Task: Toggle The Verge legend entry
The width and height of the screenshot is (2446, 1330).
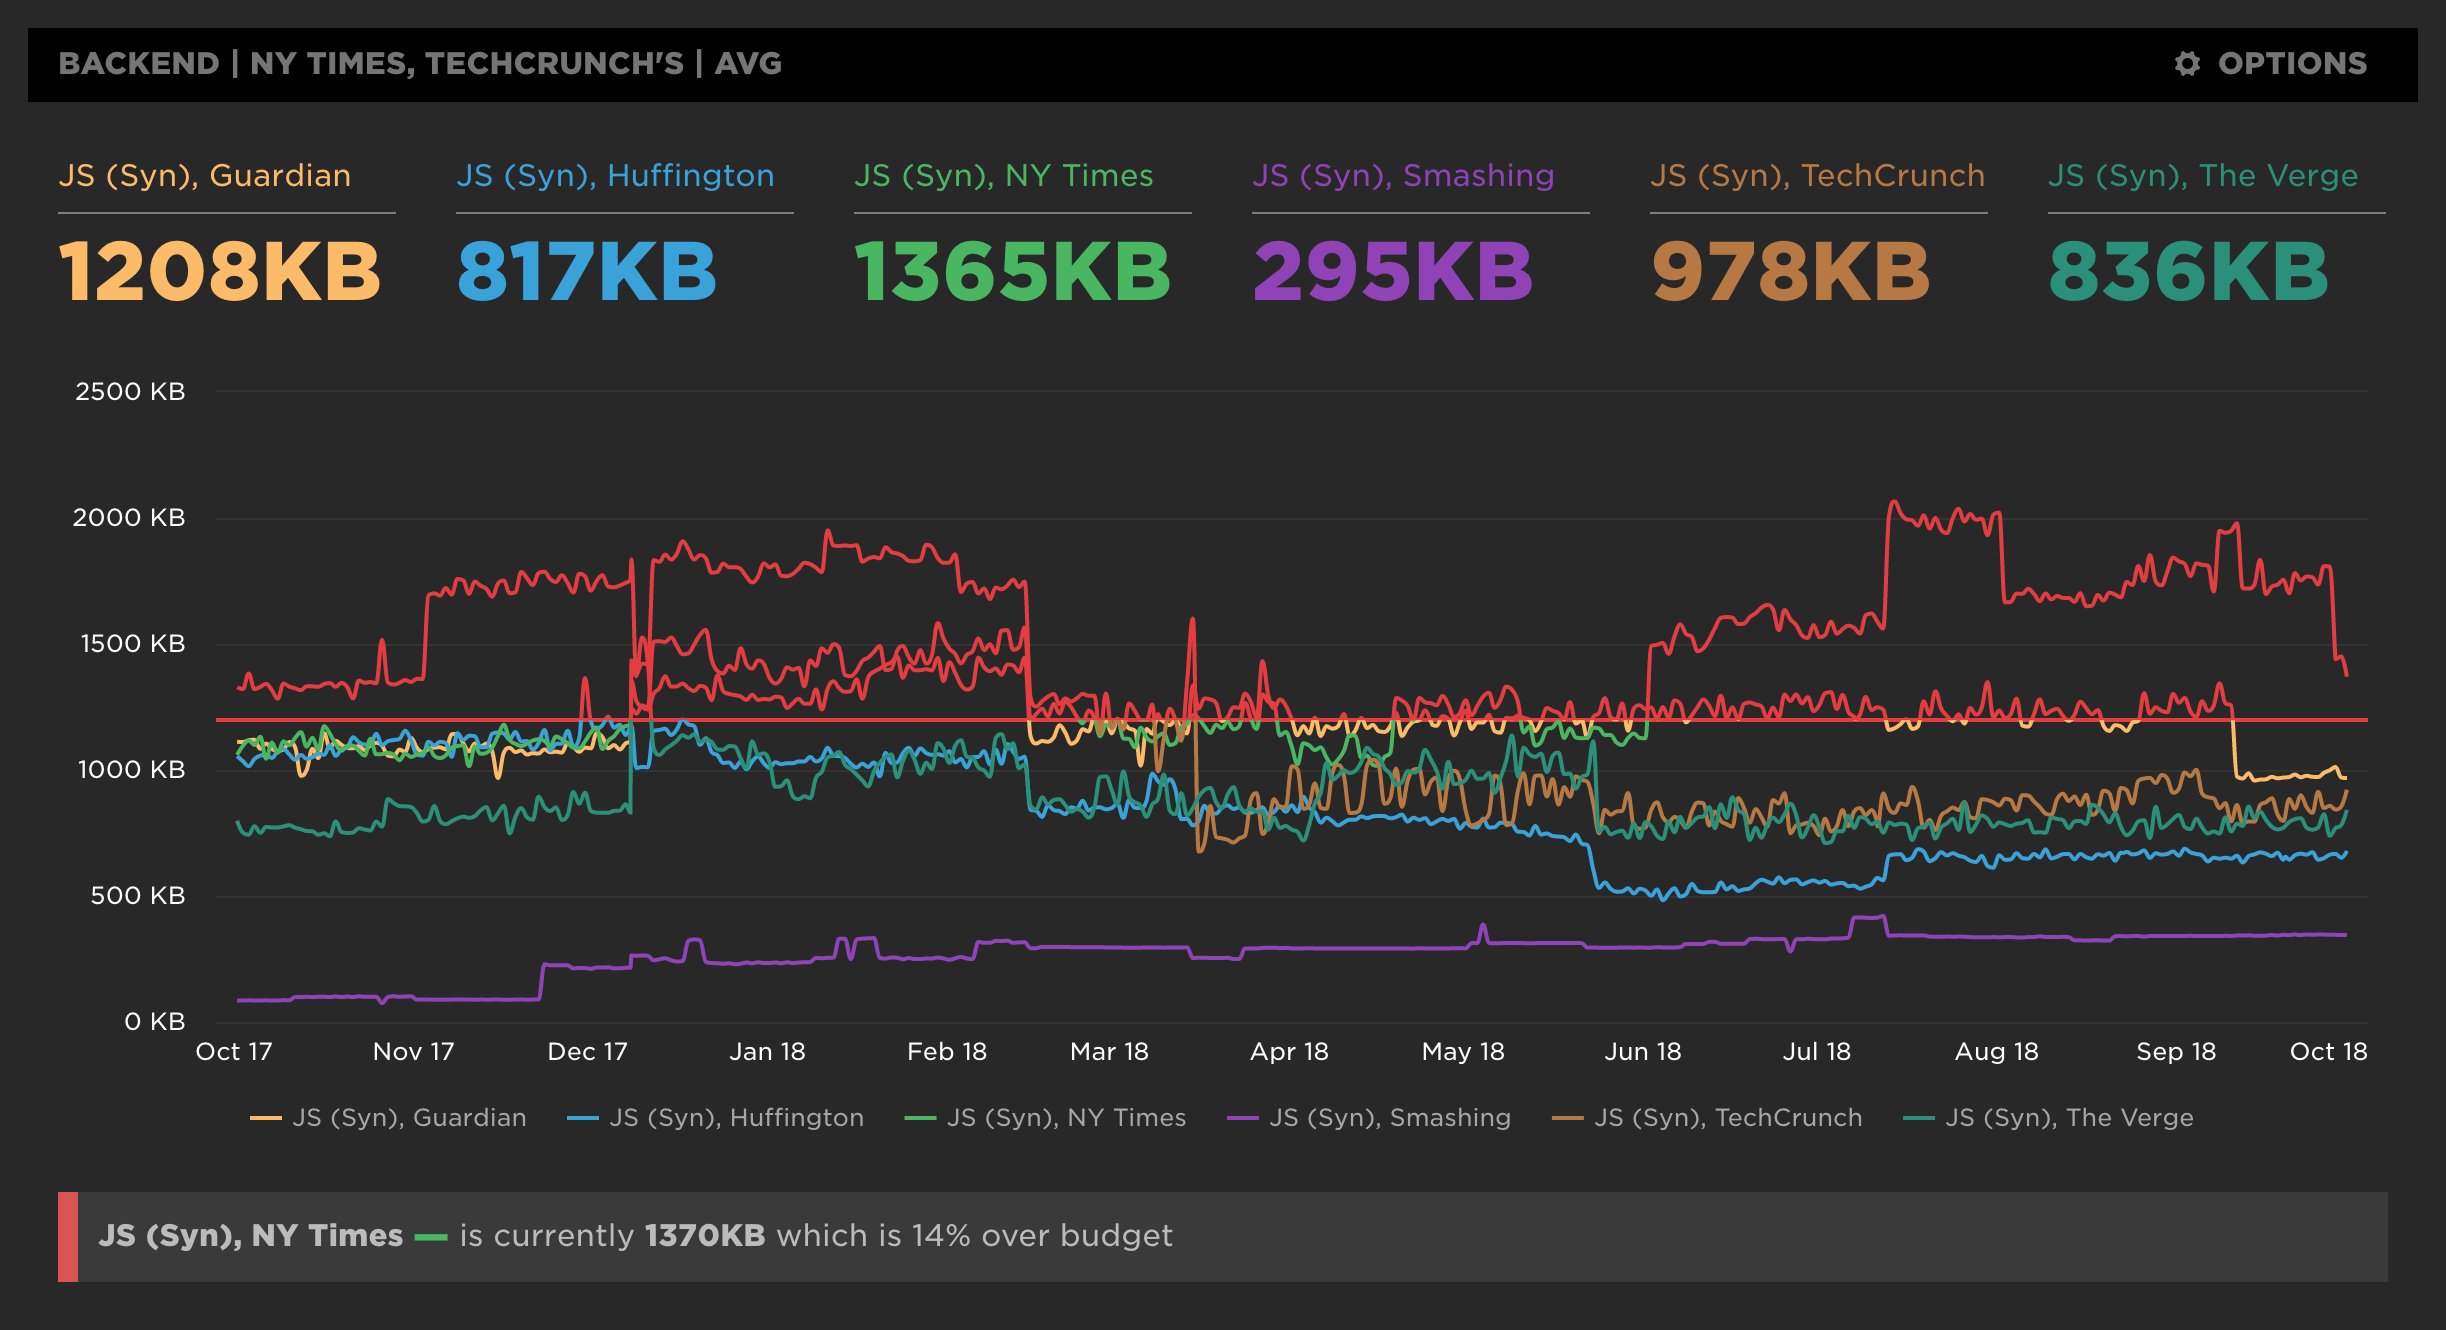Action: click(2069, 1117)
